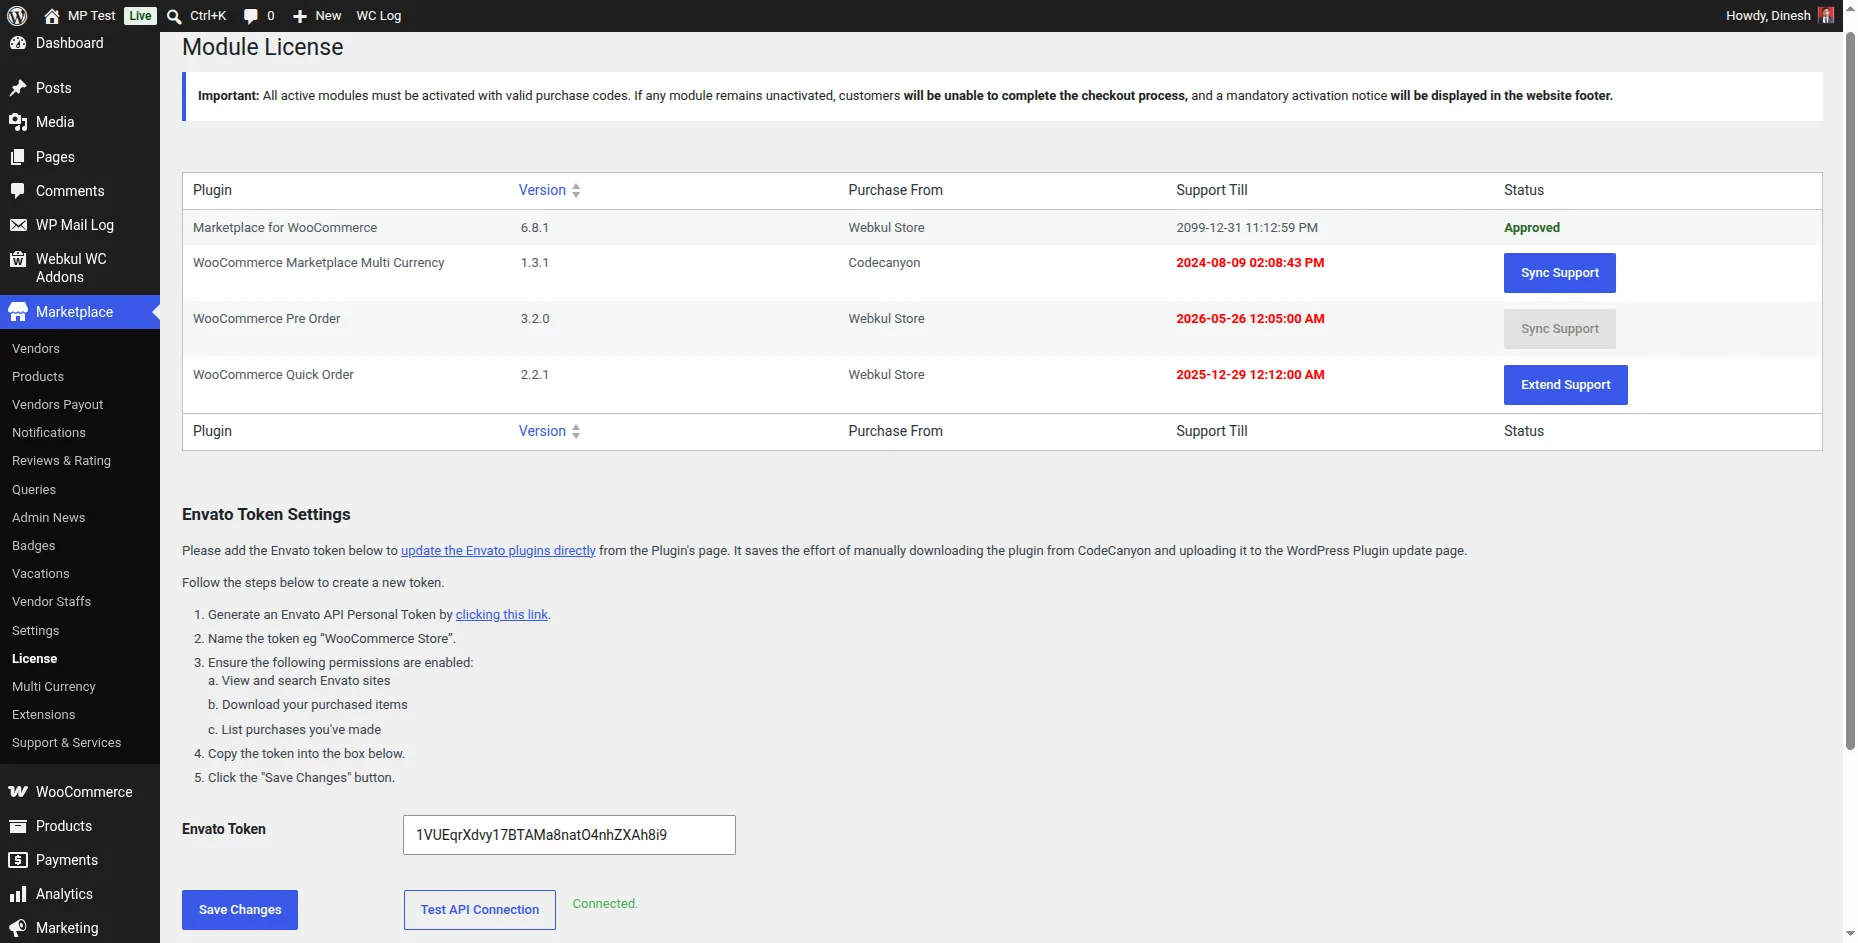Open Vendors Payout submenu item
Screen dimensions: 1858x943
tap(58, 404)
